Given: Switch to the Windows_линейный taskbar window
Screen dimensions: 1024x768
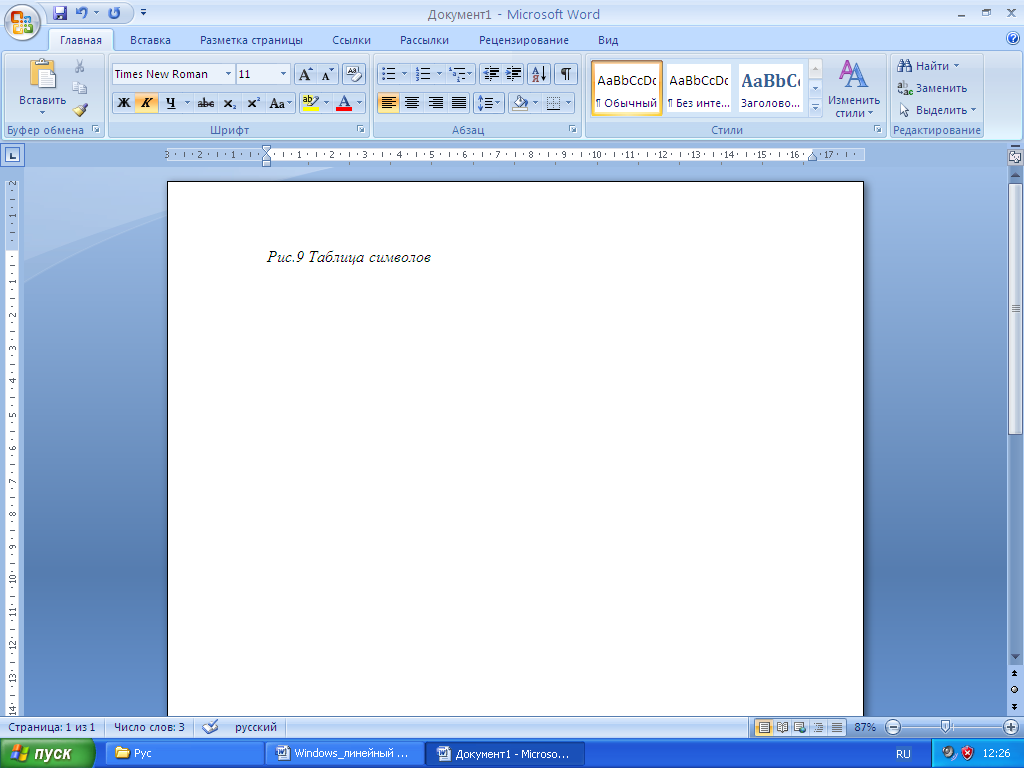Looking at the screenshot, I should [x=345, y=754].
